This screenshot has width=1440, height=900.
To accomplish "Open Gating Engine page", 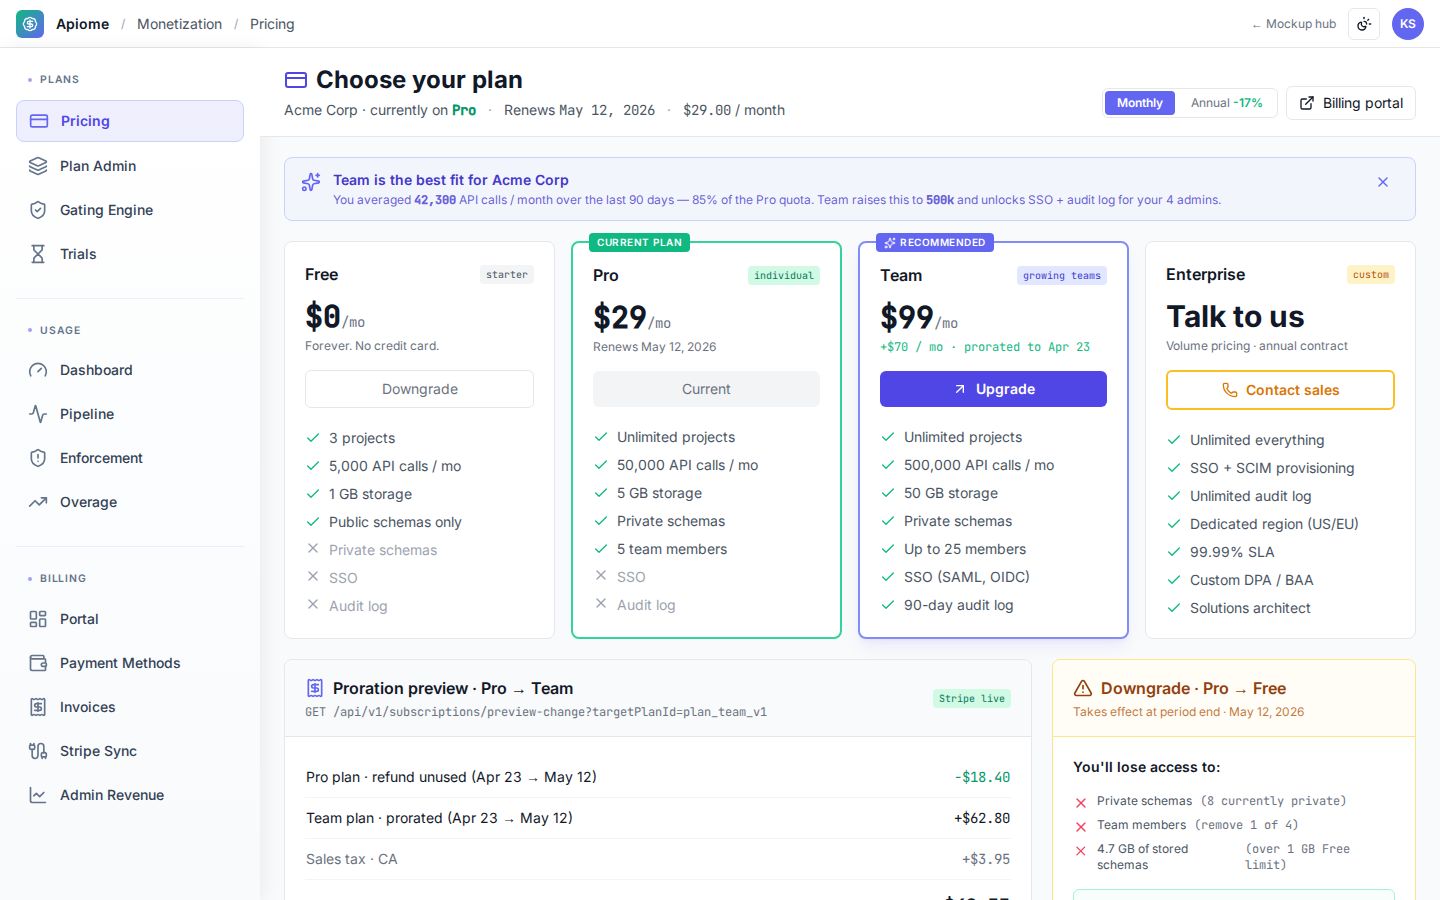I will 130,210.
